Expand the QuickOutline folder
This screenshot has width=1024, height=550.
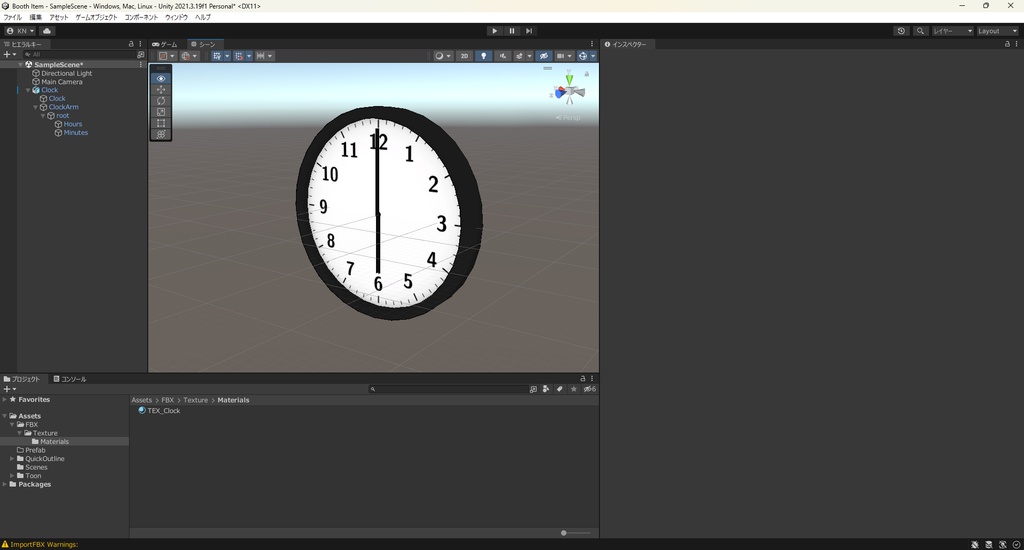(x=12, y=459)
